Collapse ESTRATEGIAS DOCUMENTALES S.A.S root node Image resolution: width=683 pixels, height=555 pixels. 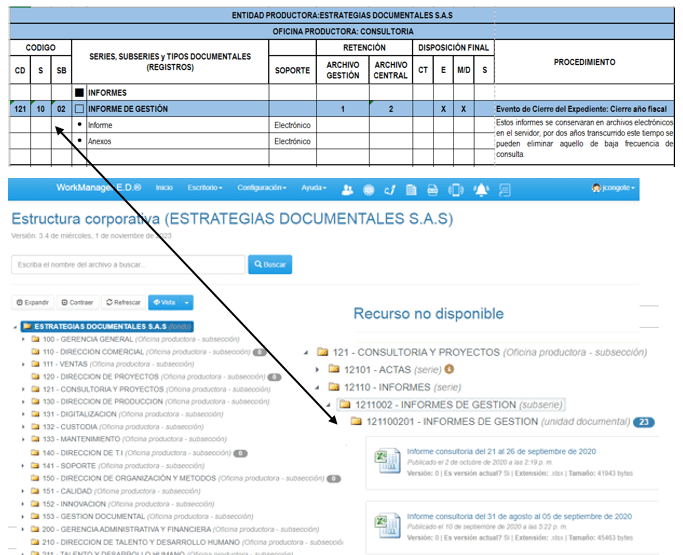(16, 327)
